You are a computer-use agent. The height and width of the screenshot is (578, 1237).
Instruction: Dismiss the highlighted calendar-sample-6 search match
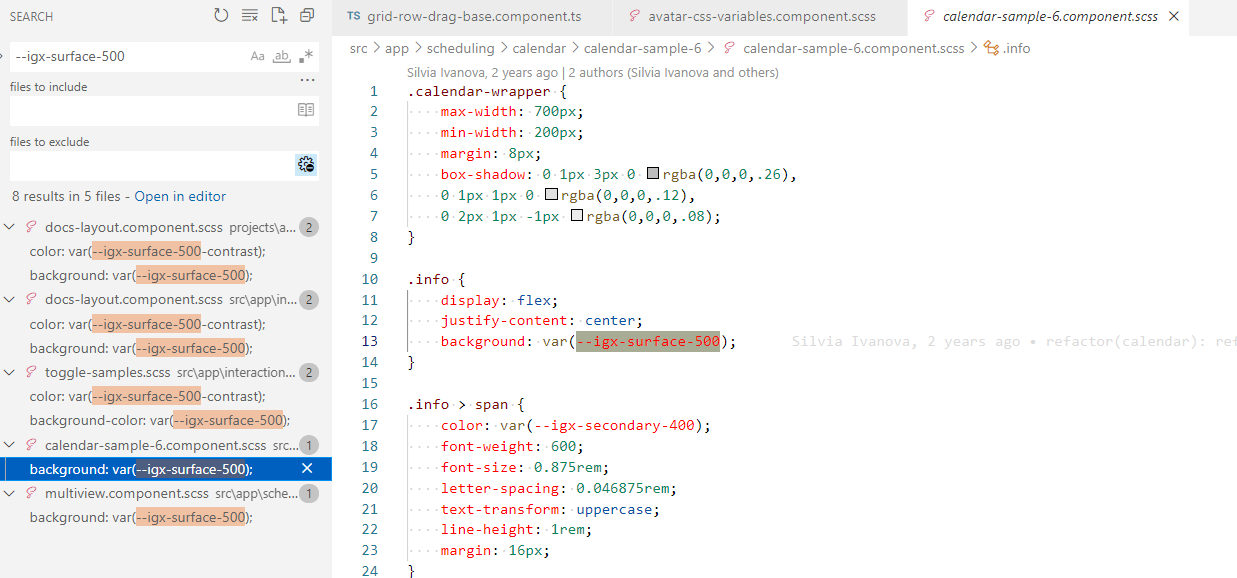click(309, 469)
